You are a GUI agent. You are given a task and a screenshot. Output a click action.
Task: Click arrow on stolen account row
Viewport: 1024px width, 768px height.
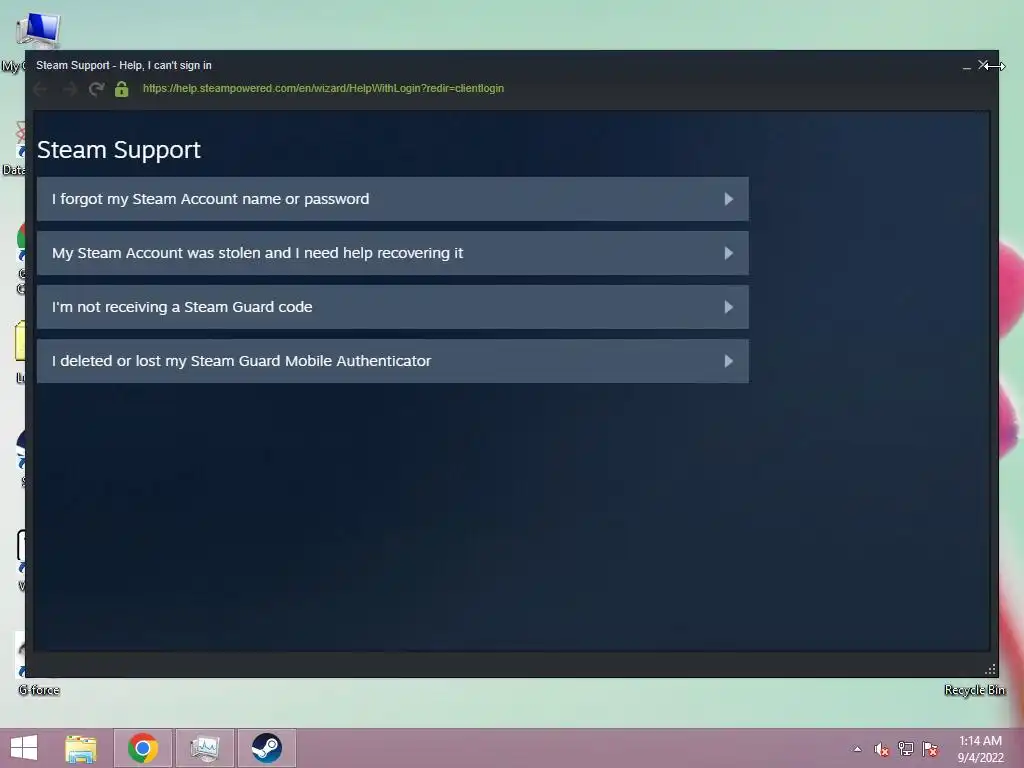pyautogui.click(x=729, y=253)
